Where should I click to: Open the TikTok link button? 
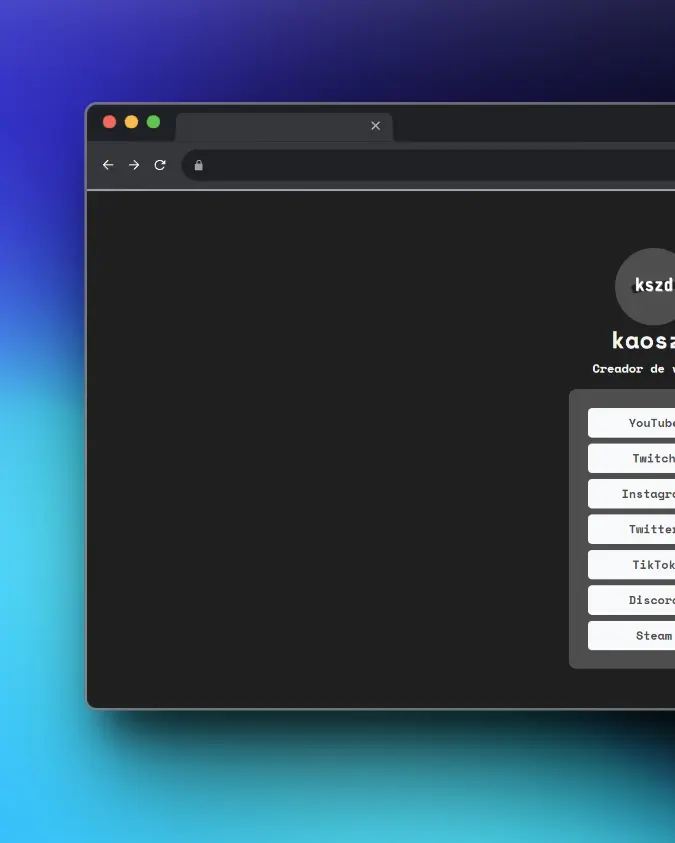[633, 565]
